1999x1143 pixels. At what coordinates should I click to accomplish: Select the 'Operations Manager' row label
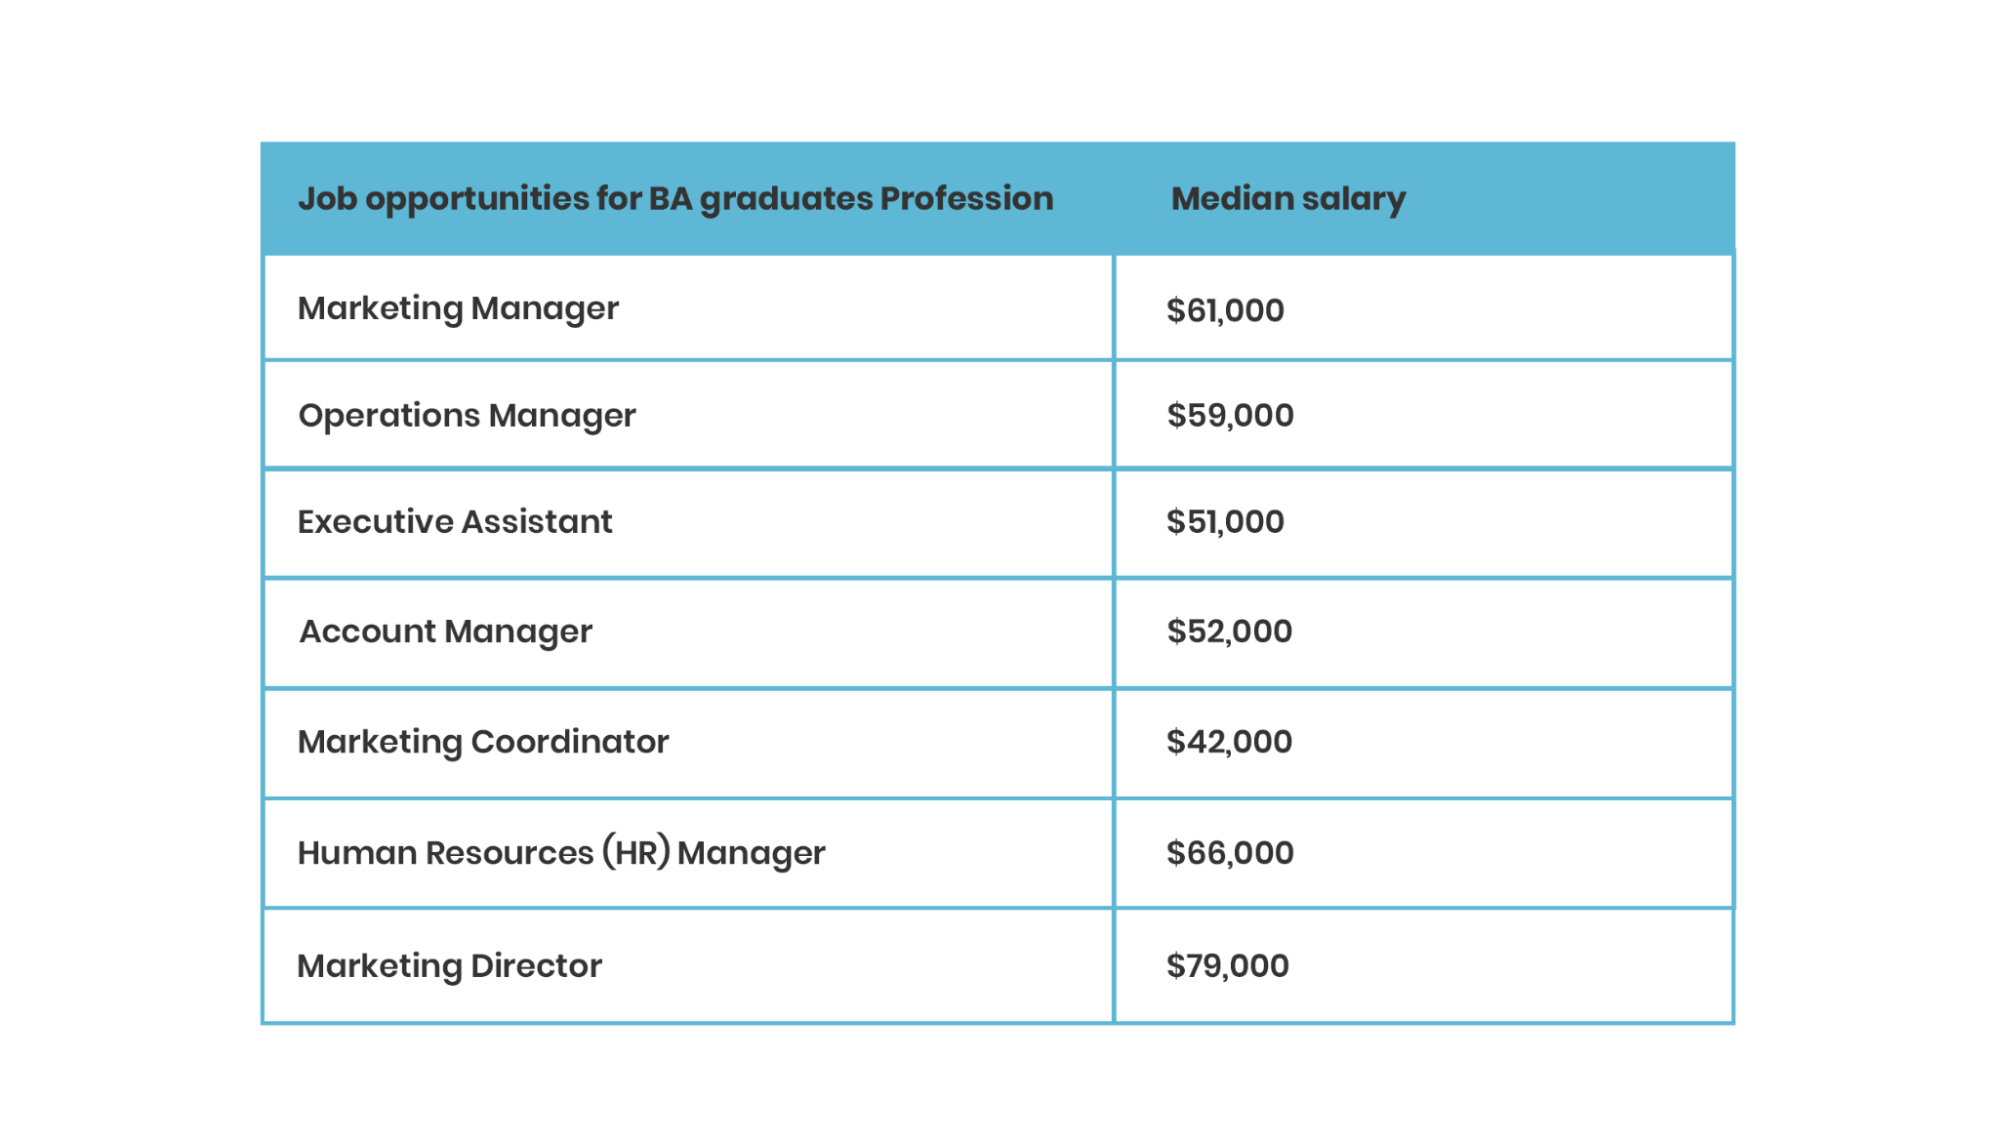click(467, 416)
